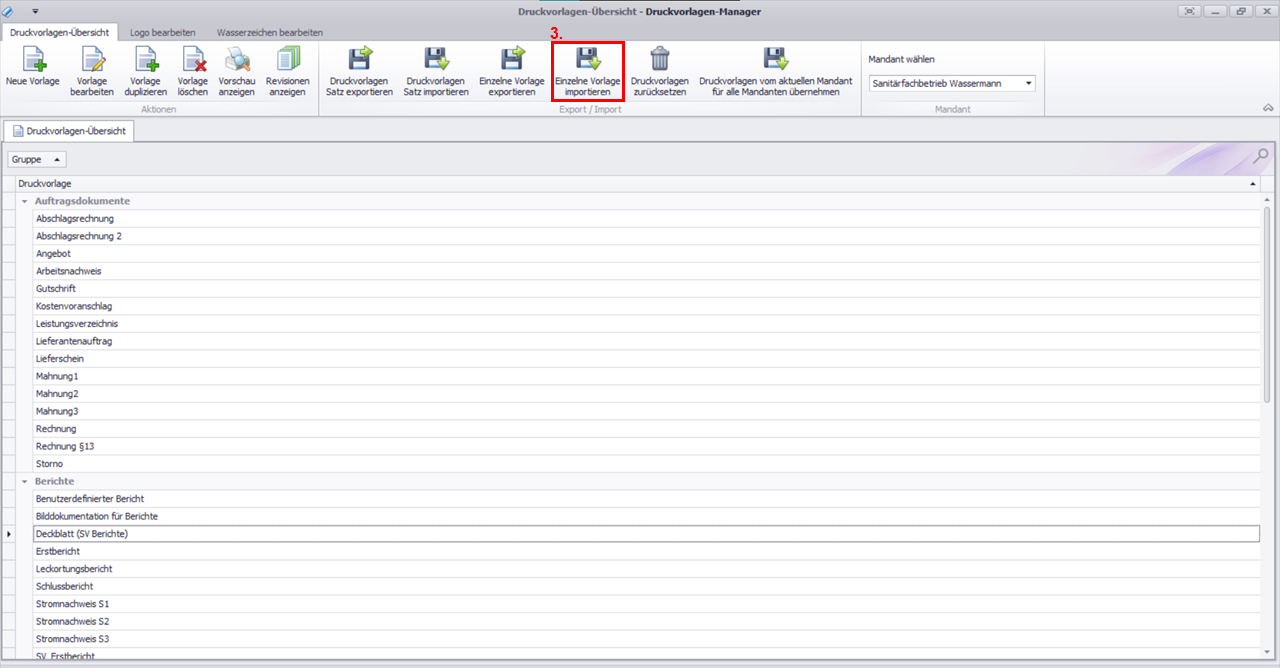Collapse the Auftragsdokumente group
1280x668 pixels.
tap(24, 202)
